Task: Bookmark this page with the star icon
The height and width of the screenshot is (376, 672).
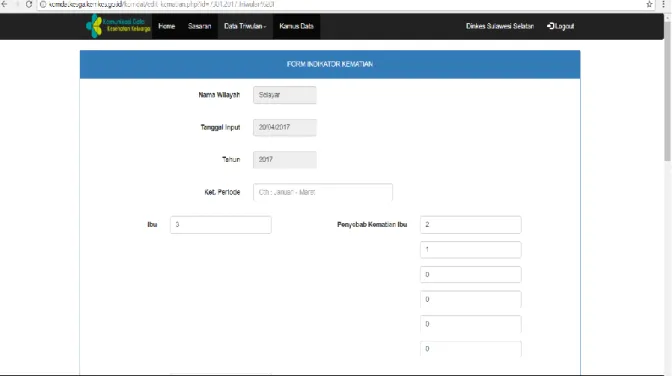Action: [649, 4]
